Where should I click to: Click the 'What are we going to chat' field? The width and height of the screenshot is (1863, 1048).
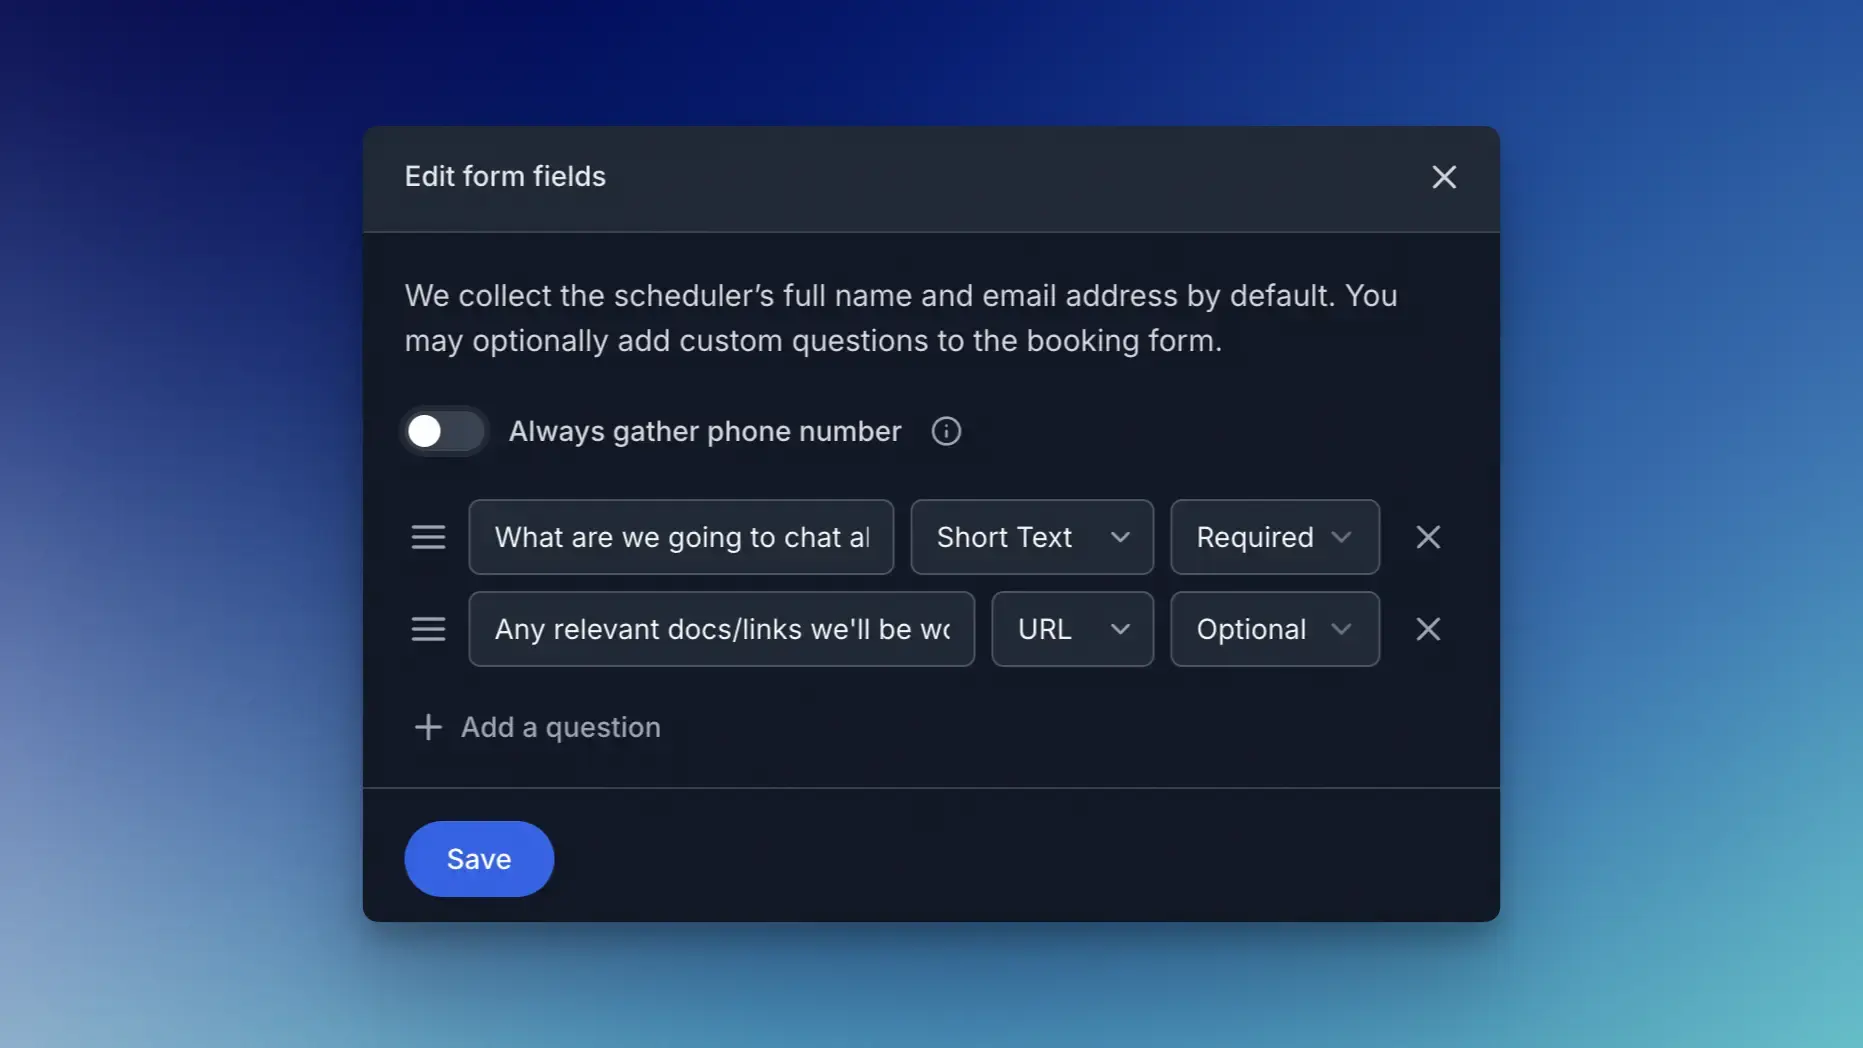click(x=681, y=537)
